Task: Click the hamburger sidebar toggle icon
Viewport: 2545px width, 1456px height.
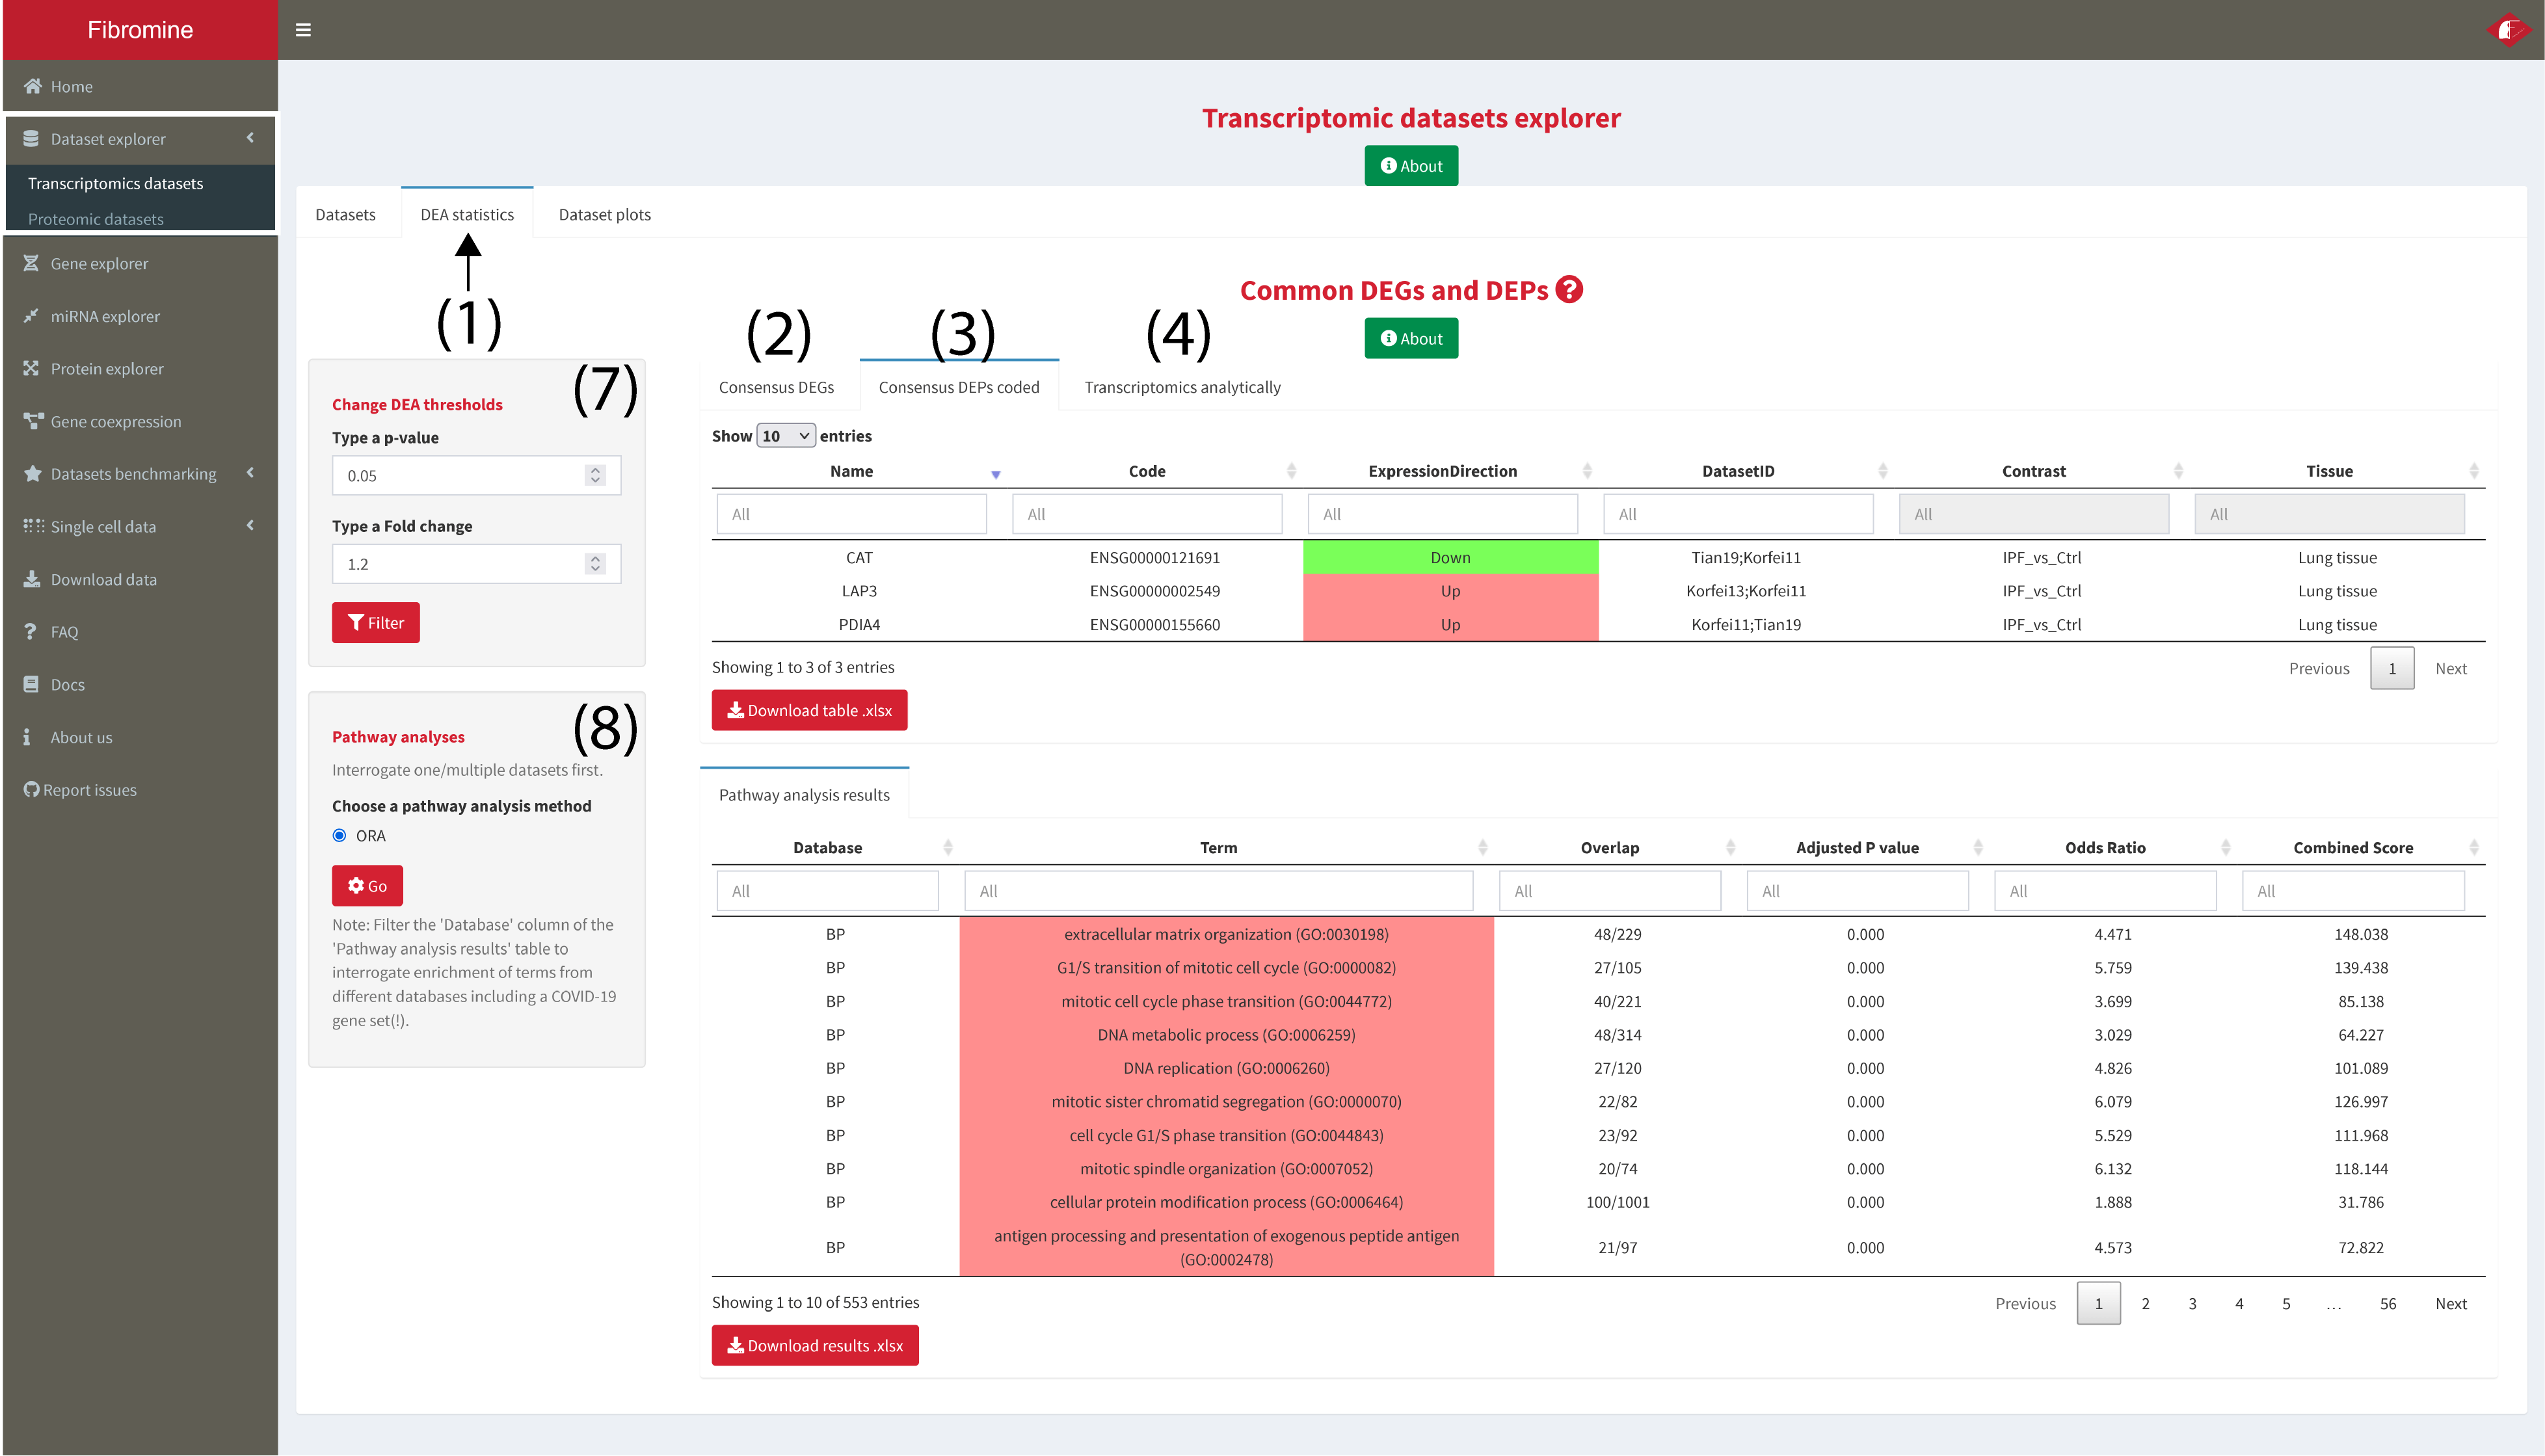Action: click(x=303, y=30)
